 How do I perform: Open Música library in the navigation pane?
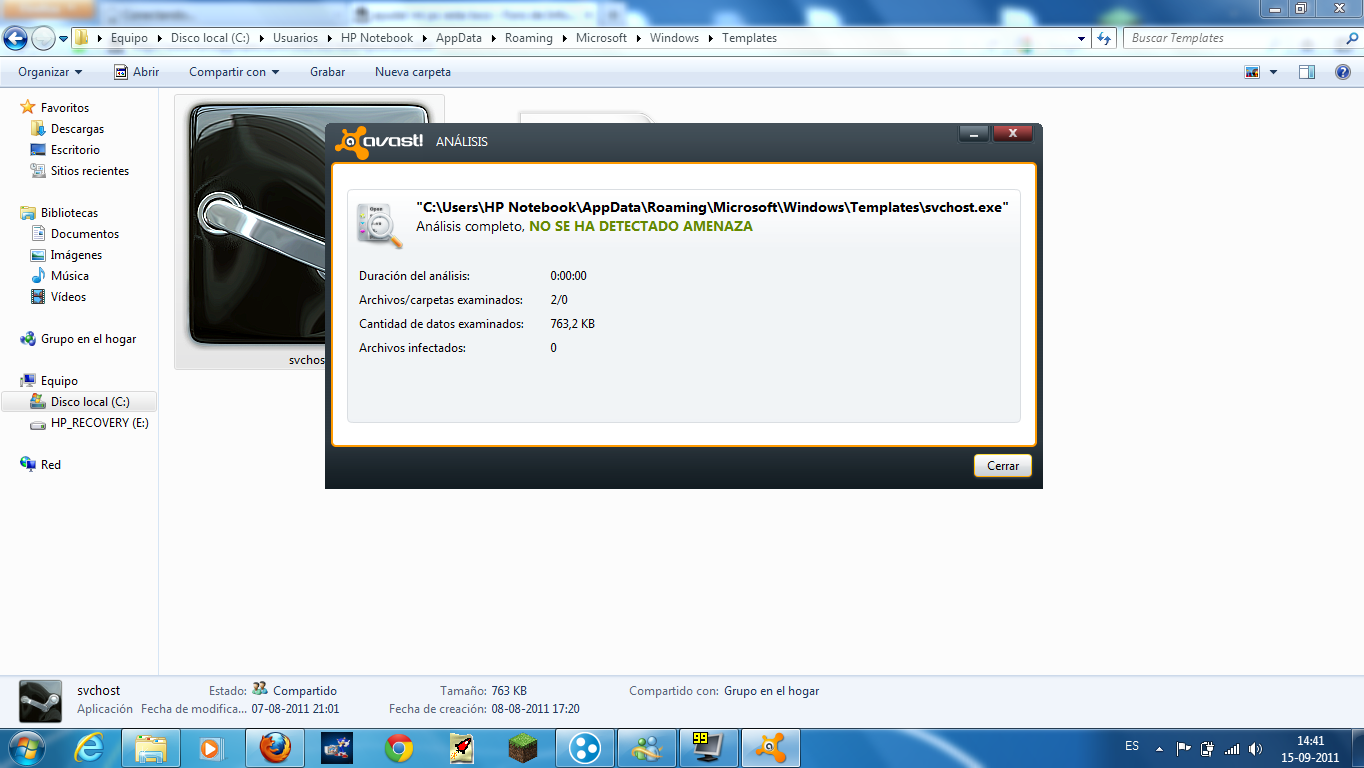pyautogui.click(x=70, y=276)
